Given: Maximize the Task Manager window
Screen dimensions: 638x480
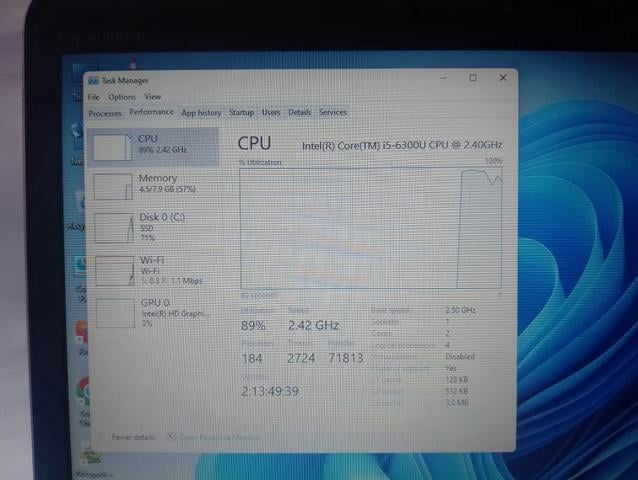Looking at the screenshot, I should [x=473, y=77].
